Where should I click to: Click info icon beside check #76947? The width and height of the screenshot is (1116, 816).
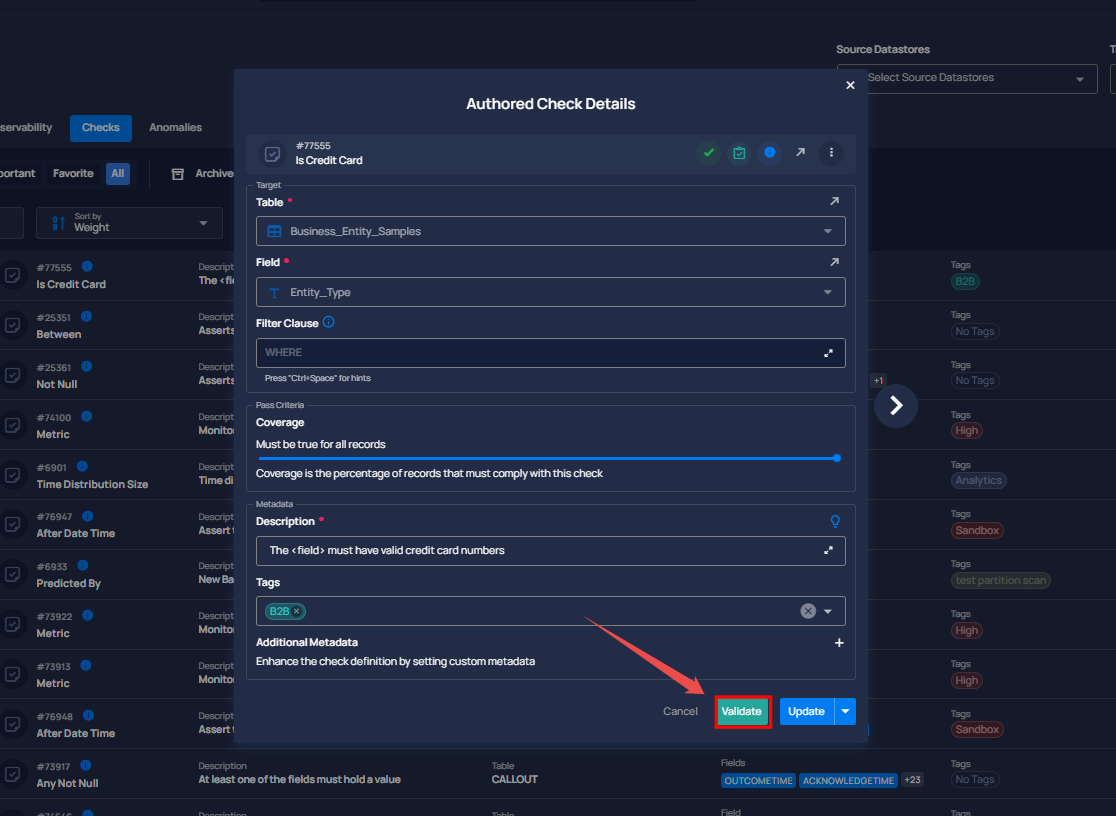click(x=88, y=516)
